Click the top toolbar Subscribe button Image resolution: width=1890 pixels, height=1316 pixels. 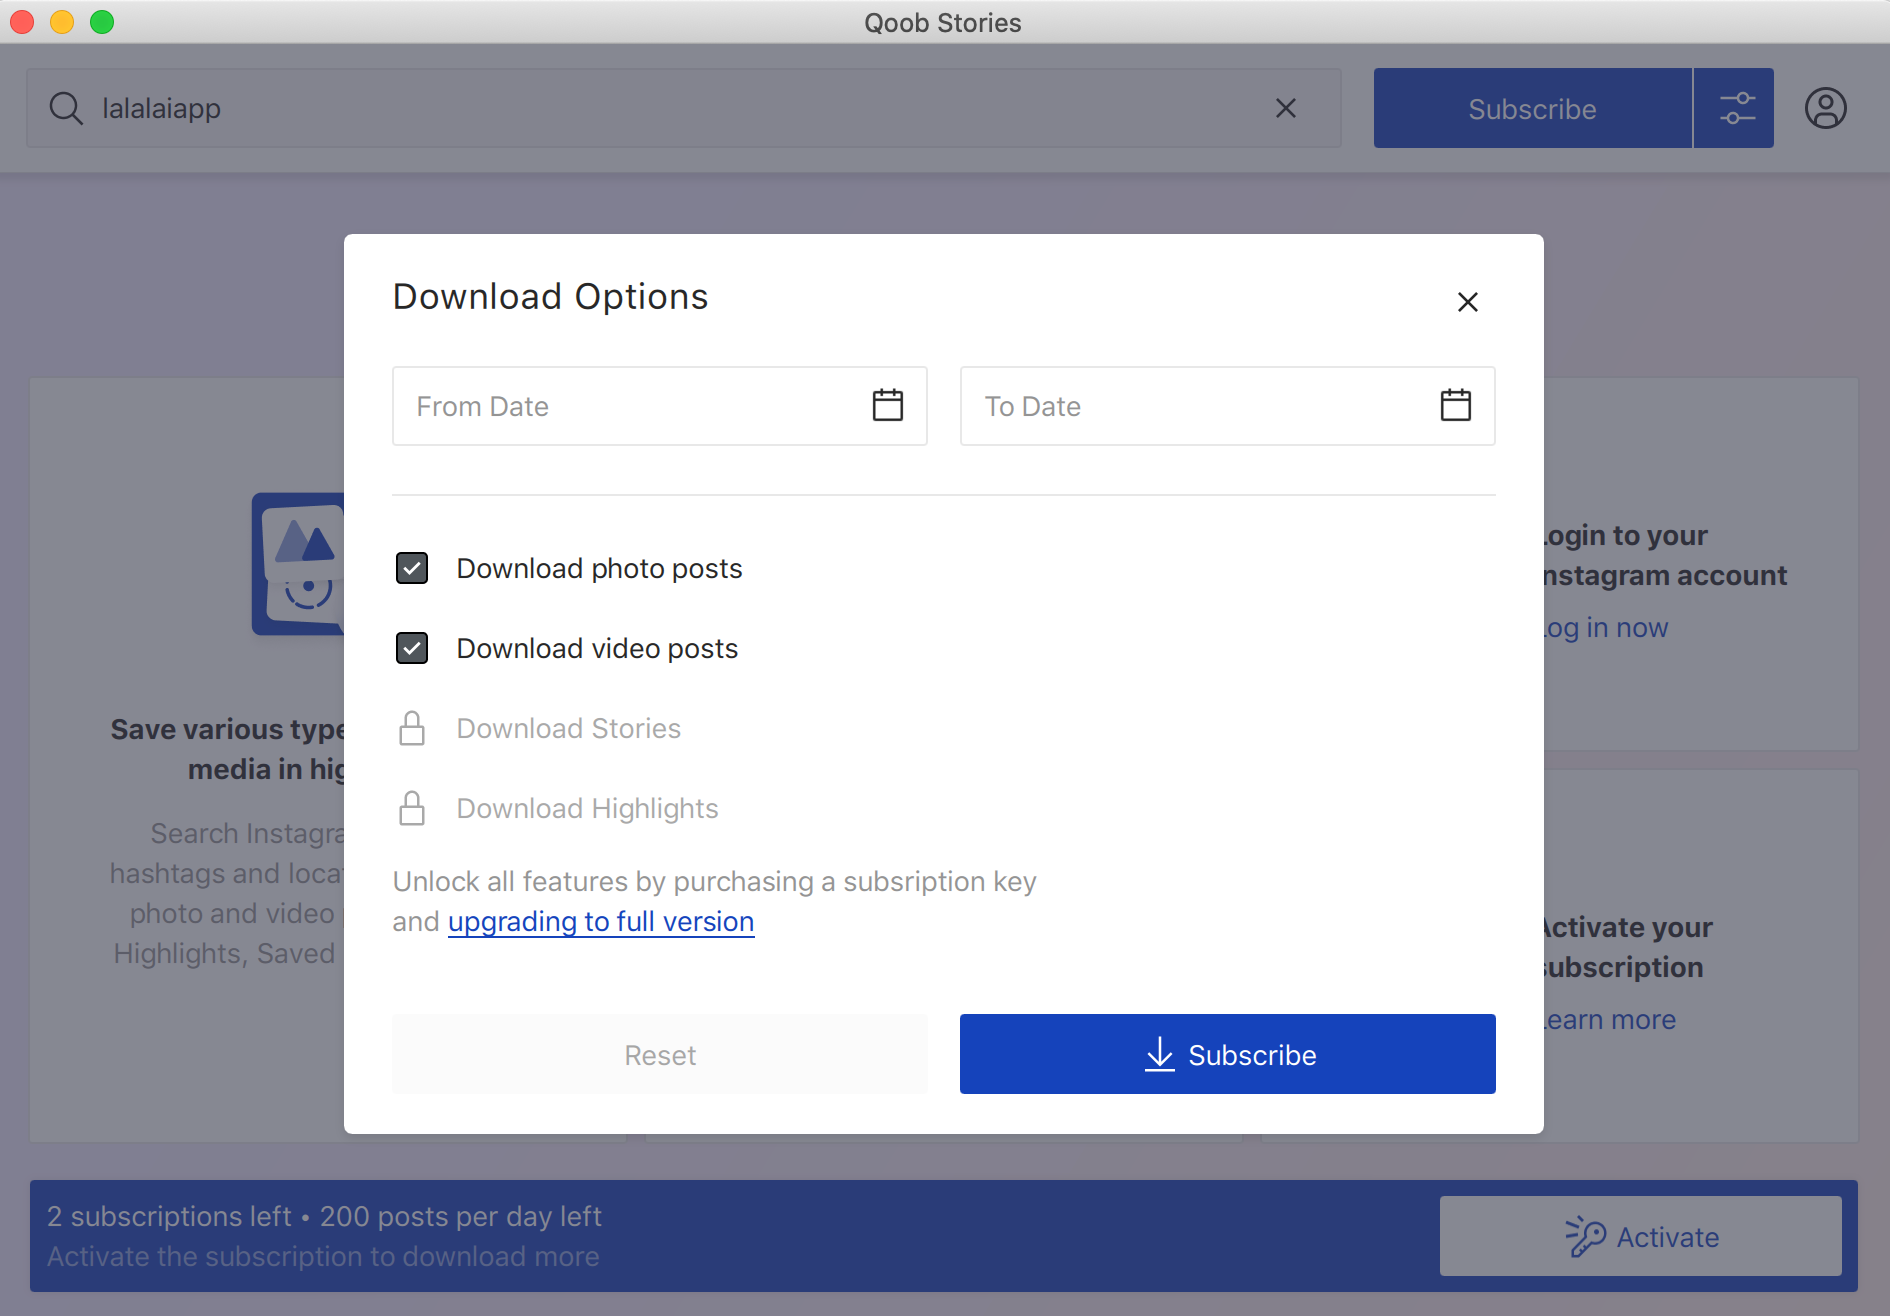[1532, 108]
